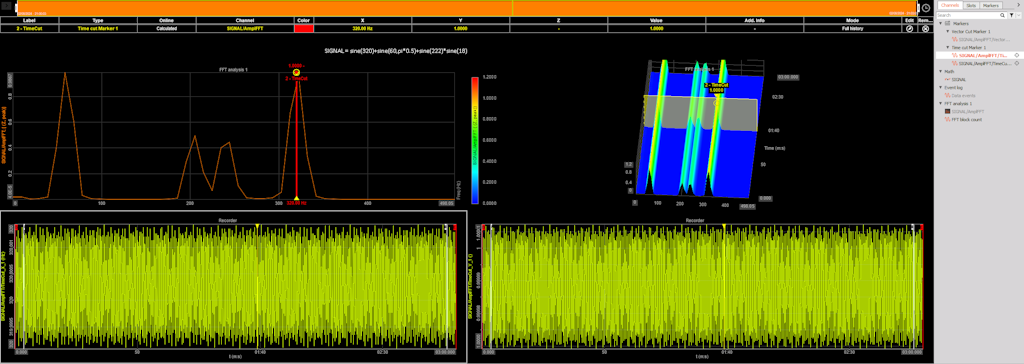Viewport: 1024px width, 364px height.
Task: Collapse the Event log tree group
Action: pyautogui.click(x=941, y=87)
